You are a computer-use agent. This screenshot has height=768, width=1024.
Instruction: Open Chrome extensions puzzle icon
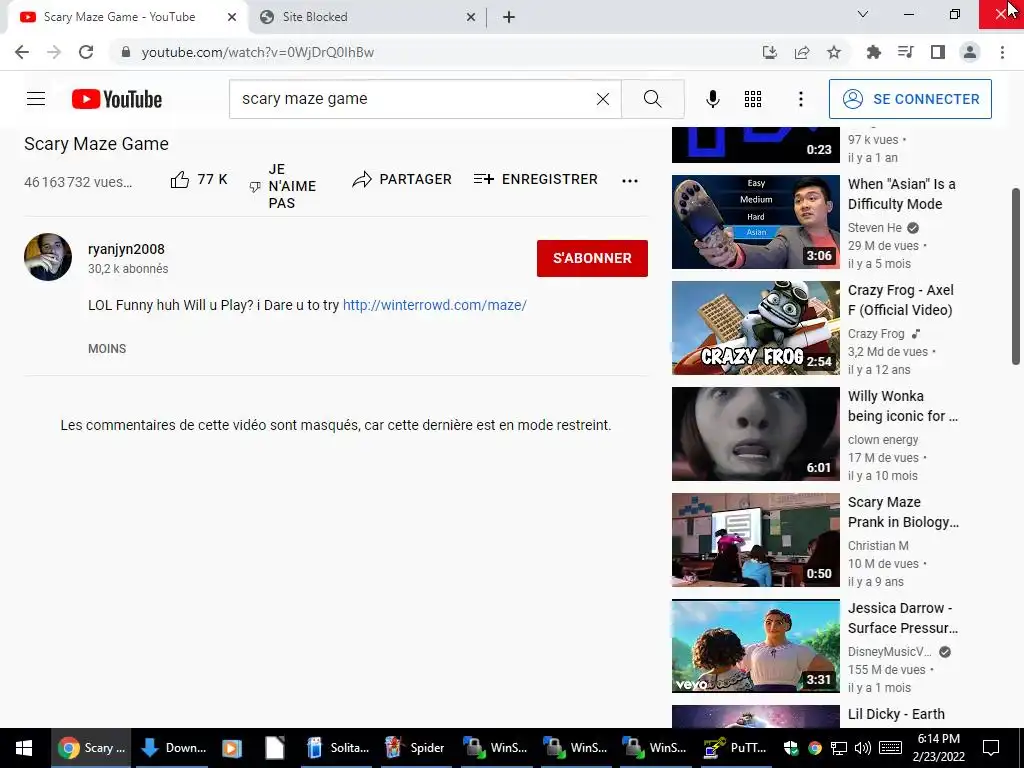click(x=873, y=52)
